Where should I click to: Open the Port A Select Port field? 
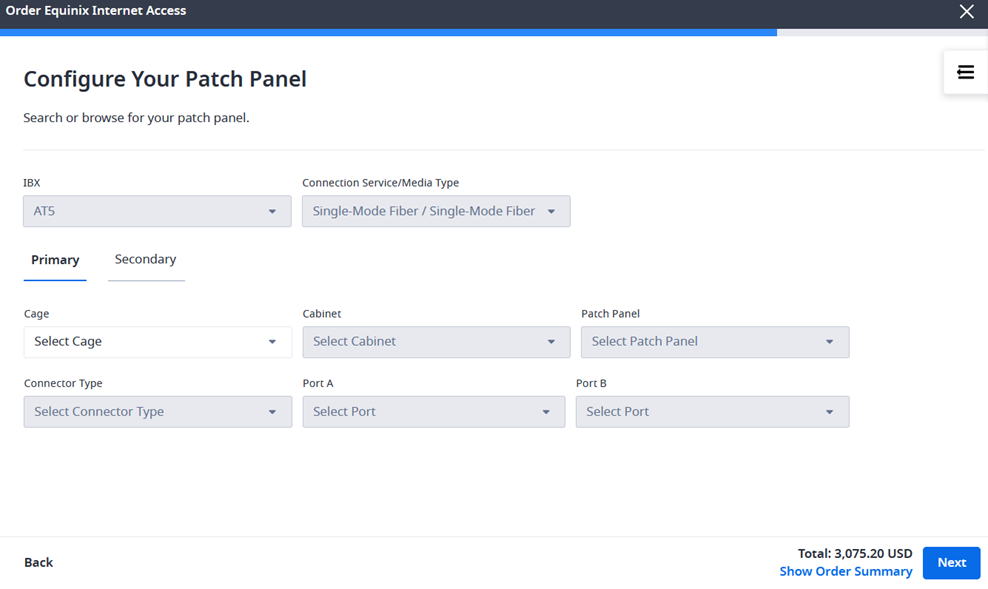[x=434, y=412]
